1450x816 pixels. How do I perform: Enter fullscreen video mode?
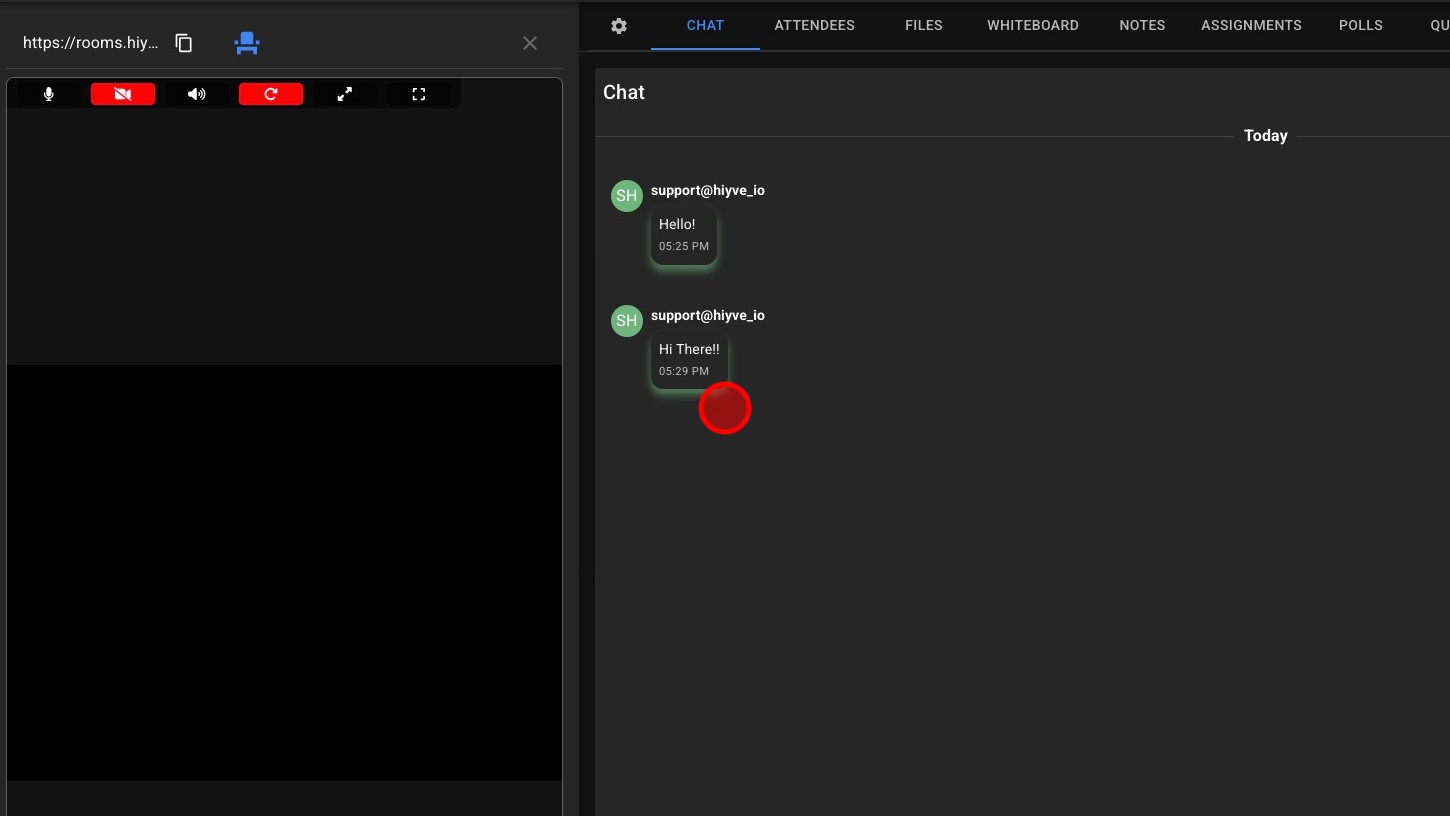[419, 94]
